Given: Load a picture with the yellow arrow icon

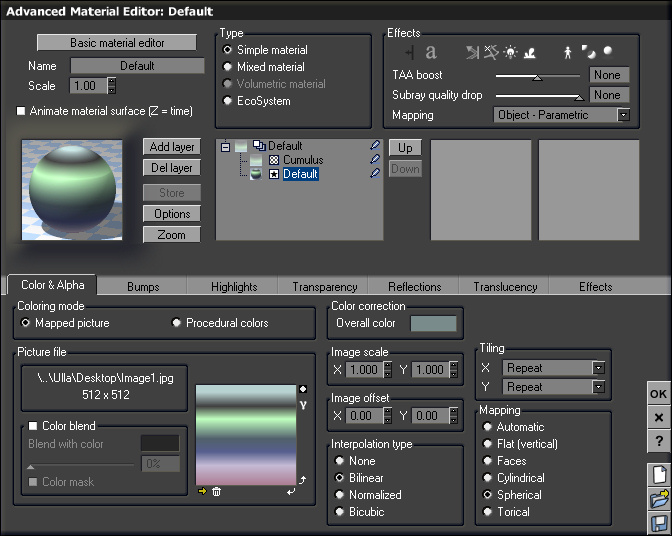Looking at the screenshot, I should point(202,491).
